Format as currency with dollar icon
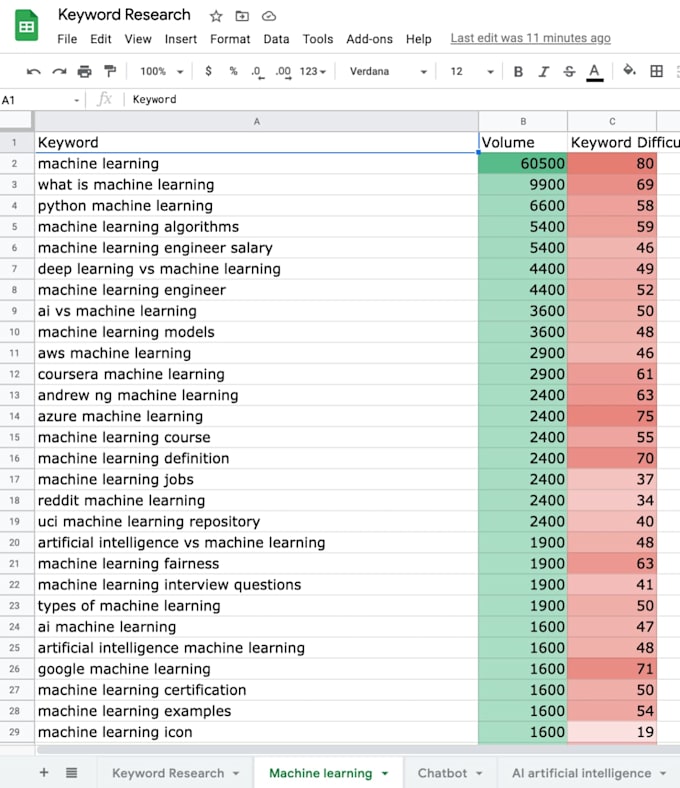This screenshot has height=788, width=680. [209, 71]
